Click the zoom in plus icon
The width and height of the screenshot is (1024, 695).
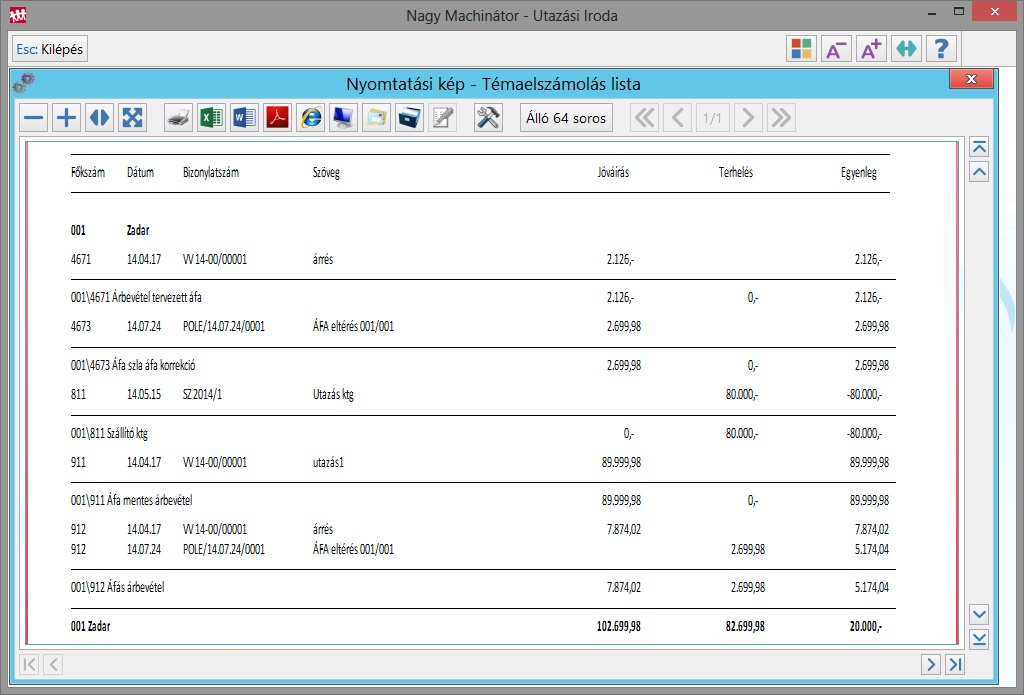point(66,118)
